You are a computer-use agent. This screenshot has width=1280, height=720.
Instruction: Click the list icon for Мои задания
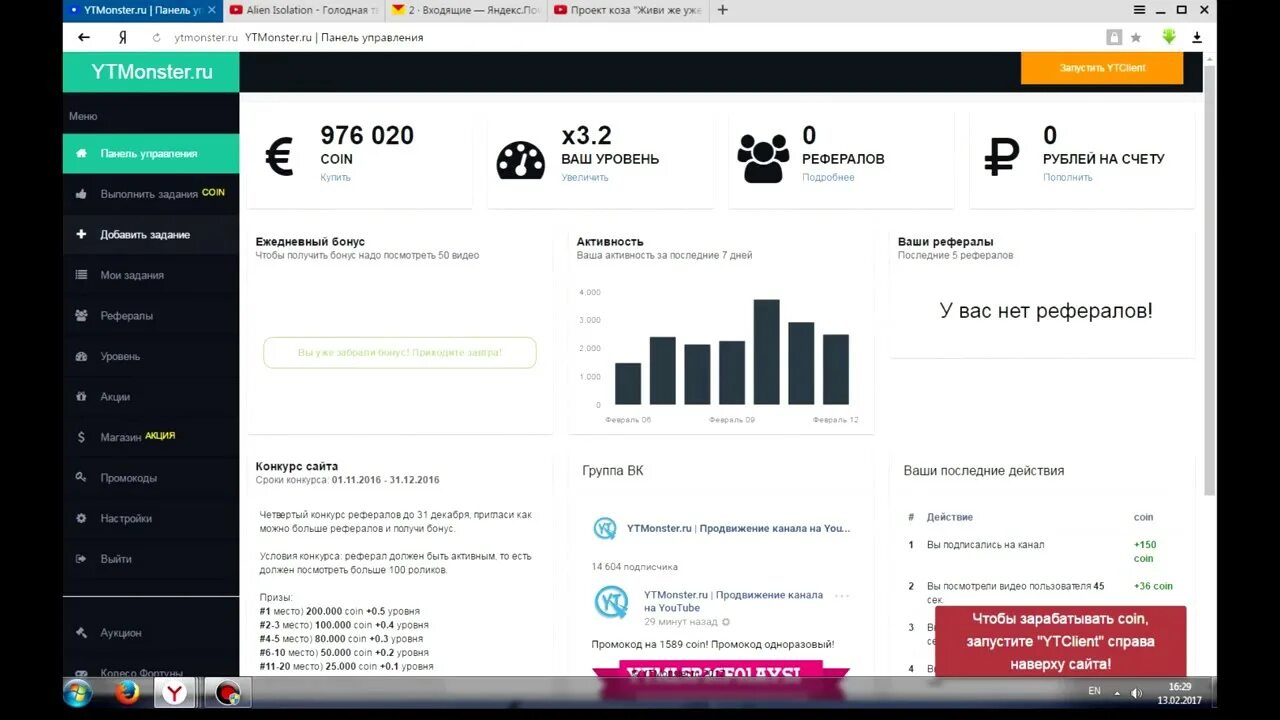(x=81, y=275)
